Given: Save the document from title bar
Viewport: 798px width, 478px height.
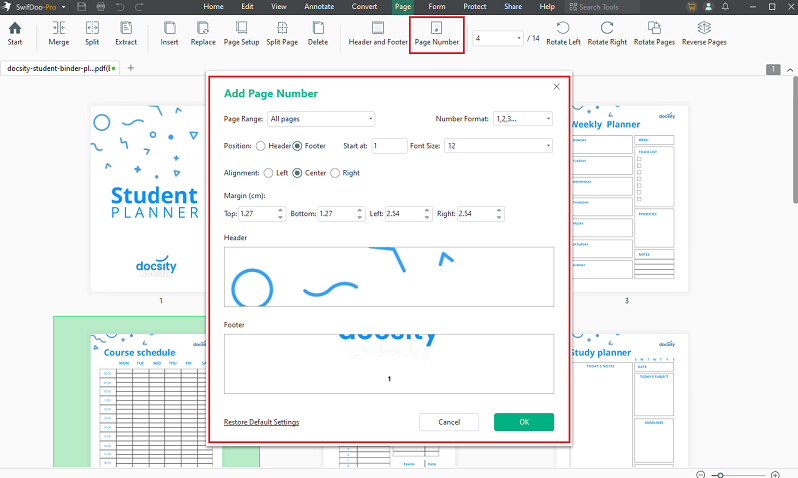Looking at the screenshot, I should click(x=81, y=7).
